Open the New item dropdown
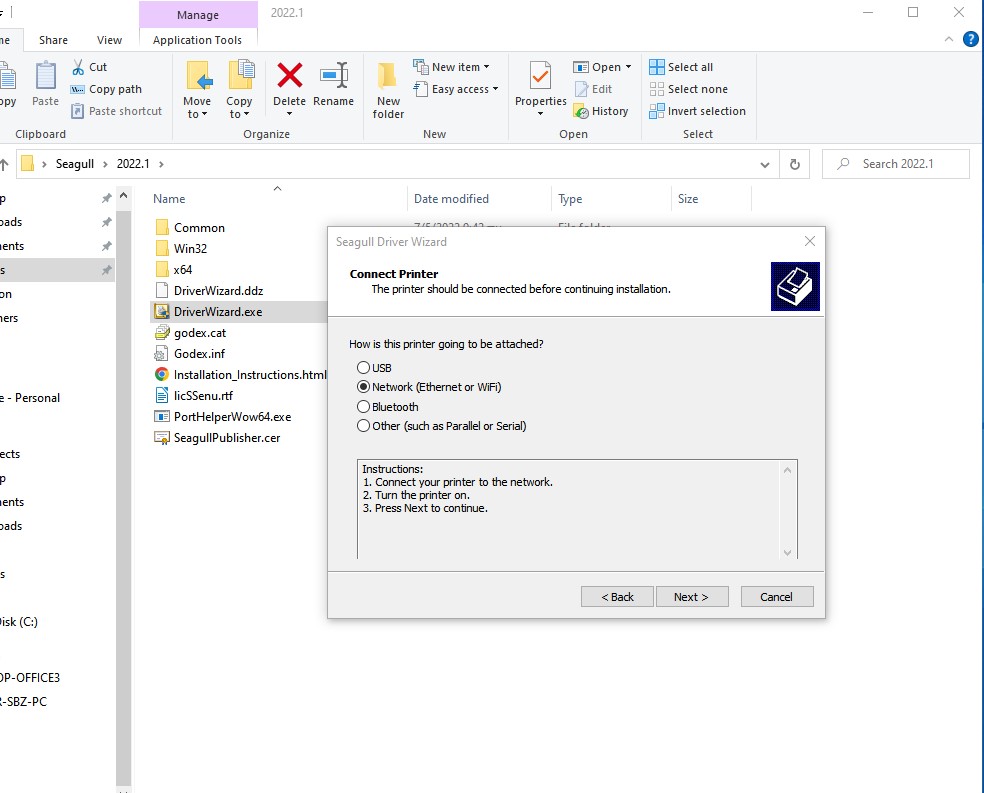This screenshot has height=793, width=984. [451, 67]
